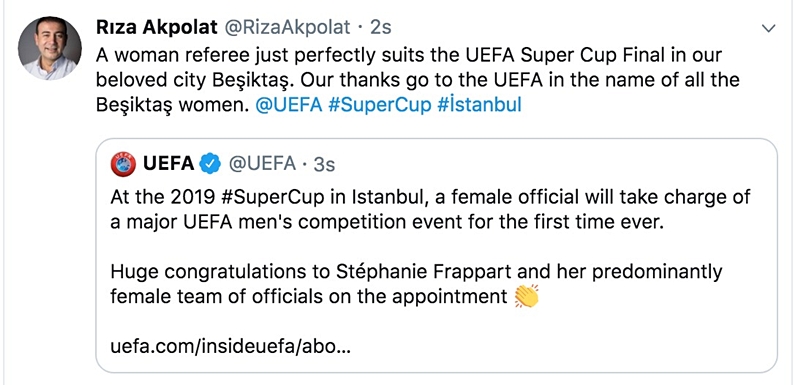Image resolution: width=800 pixels, height=385 pixels.
Task: Open the @UEFA mention link
Action: (288, 105)
